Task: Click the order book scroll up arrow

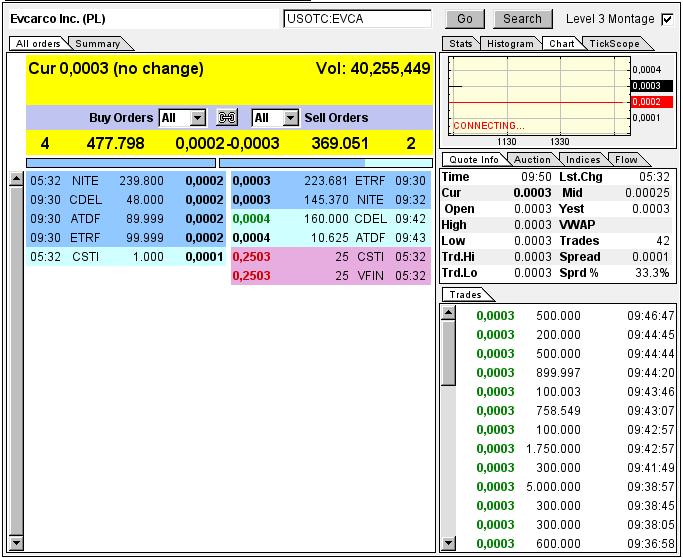Action: coord(16,179)
